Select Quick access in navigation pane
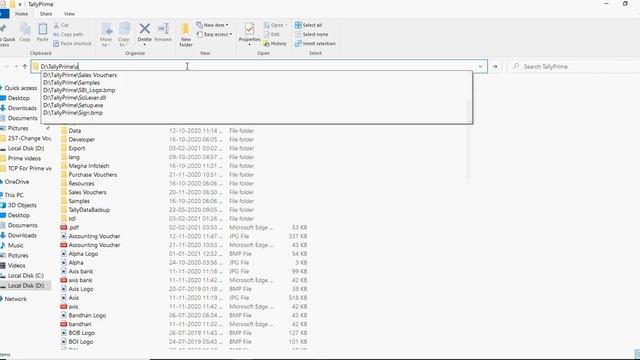The width and height of the screenshot is (640, 360). pyautogui.click(x=20, y=88)
